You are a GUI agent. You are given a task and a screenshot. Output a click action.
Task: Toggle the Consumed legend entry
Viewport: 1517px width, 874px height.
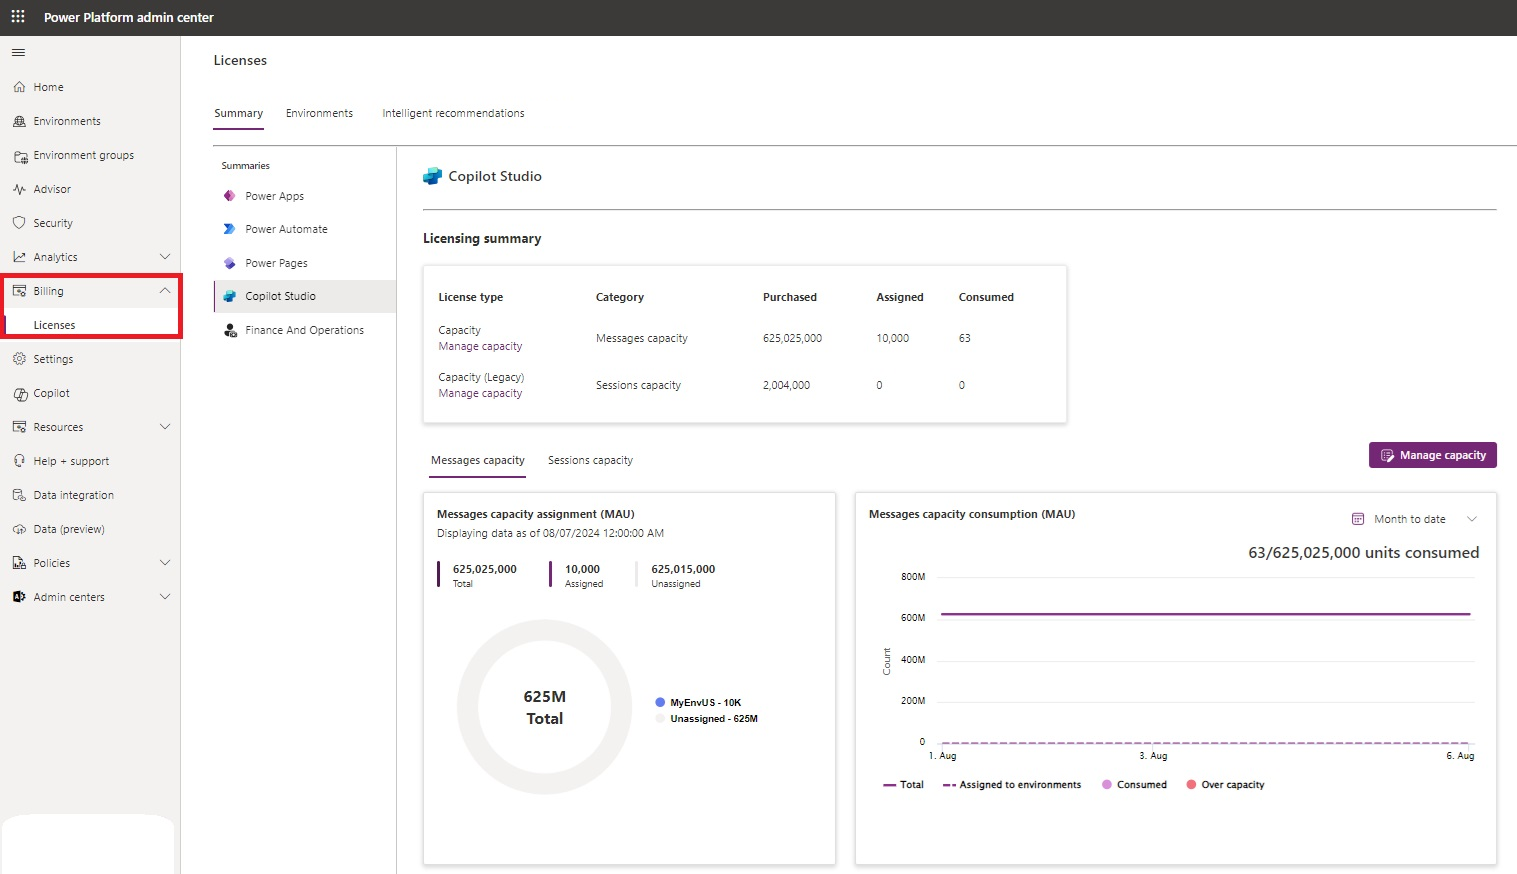1134,785
